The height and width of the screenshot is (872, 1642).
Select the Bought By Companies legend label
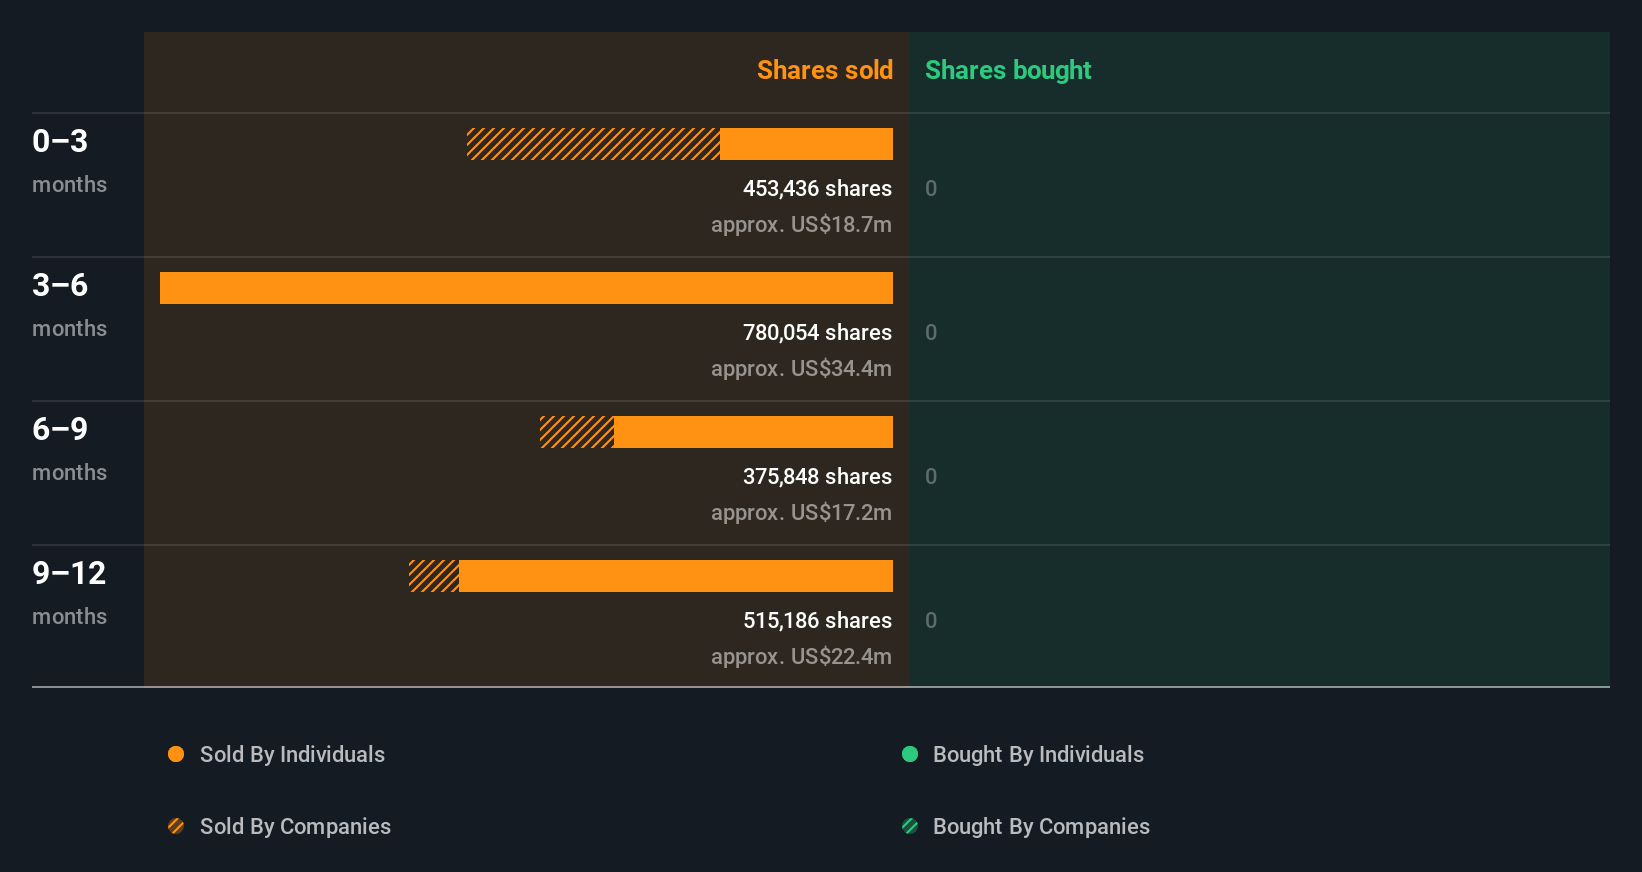(1041, 827)
